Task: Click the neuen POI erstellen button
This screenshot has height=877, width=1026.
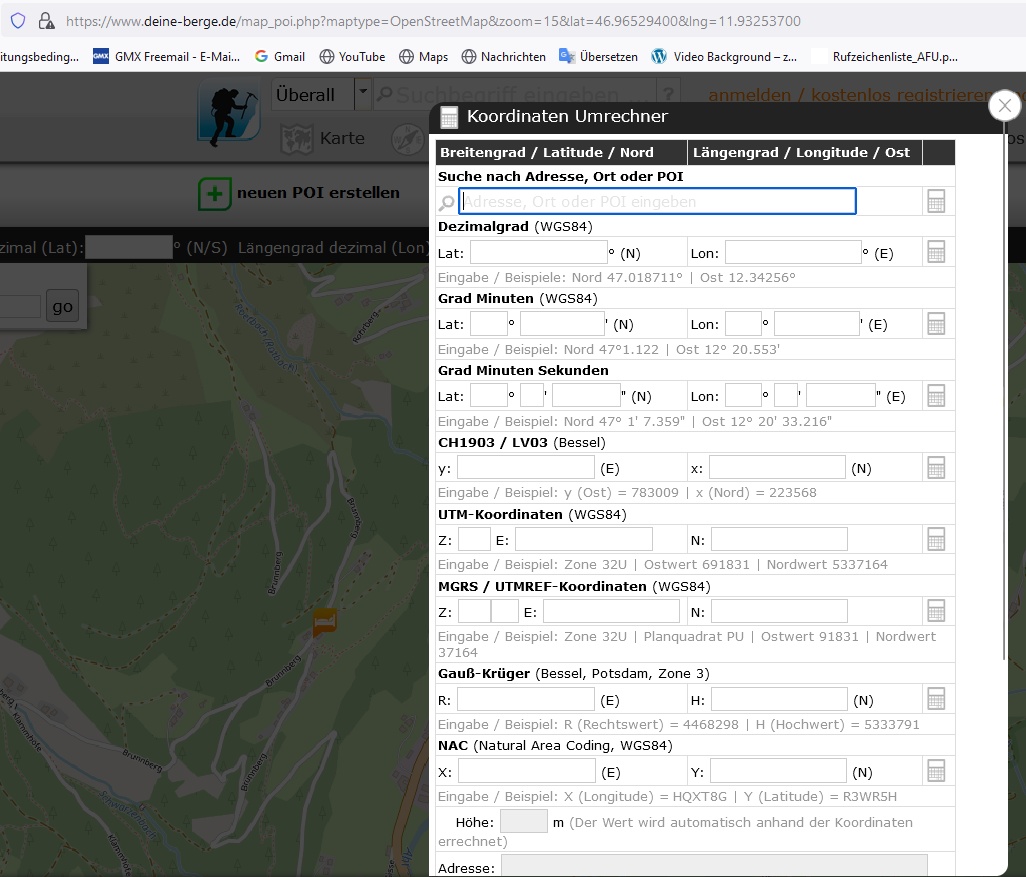Action: point(298,193)
